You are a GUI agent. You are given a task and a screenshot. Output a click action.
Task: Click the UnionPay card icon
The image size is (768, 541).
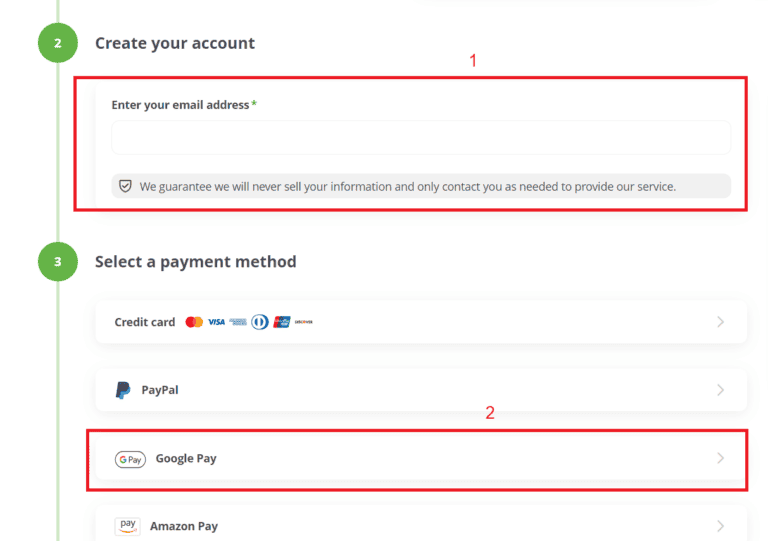coord(281,322)
